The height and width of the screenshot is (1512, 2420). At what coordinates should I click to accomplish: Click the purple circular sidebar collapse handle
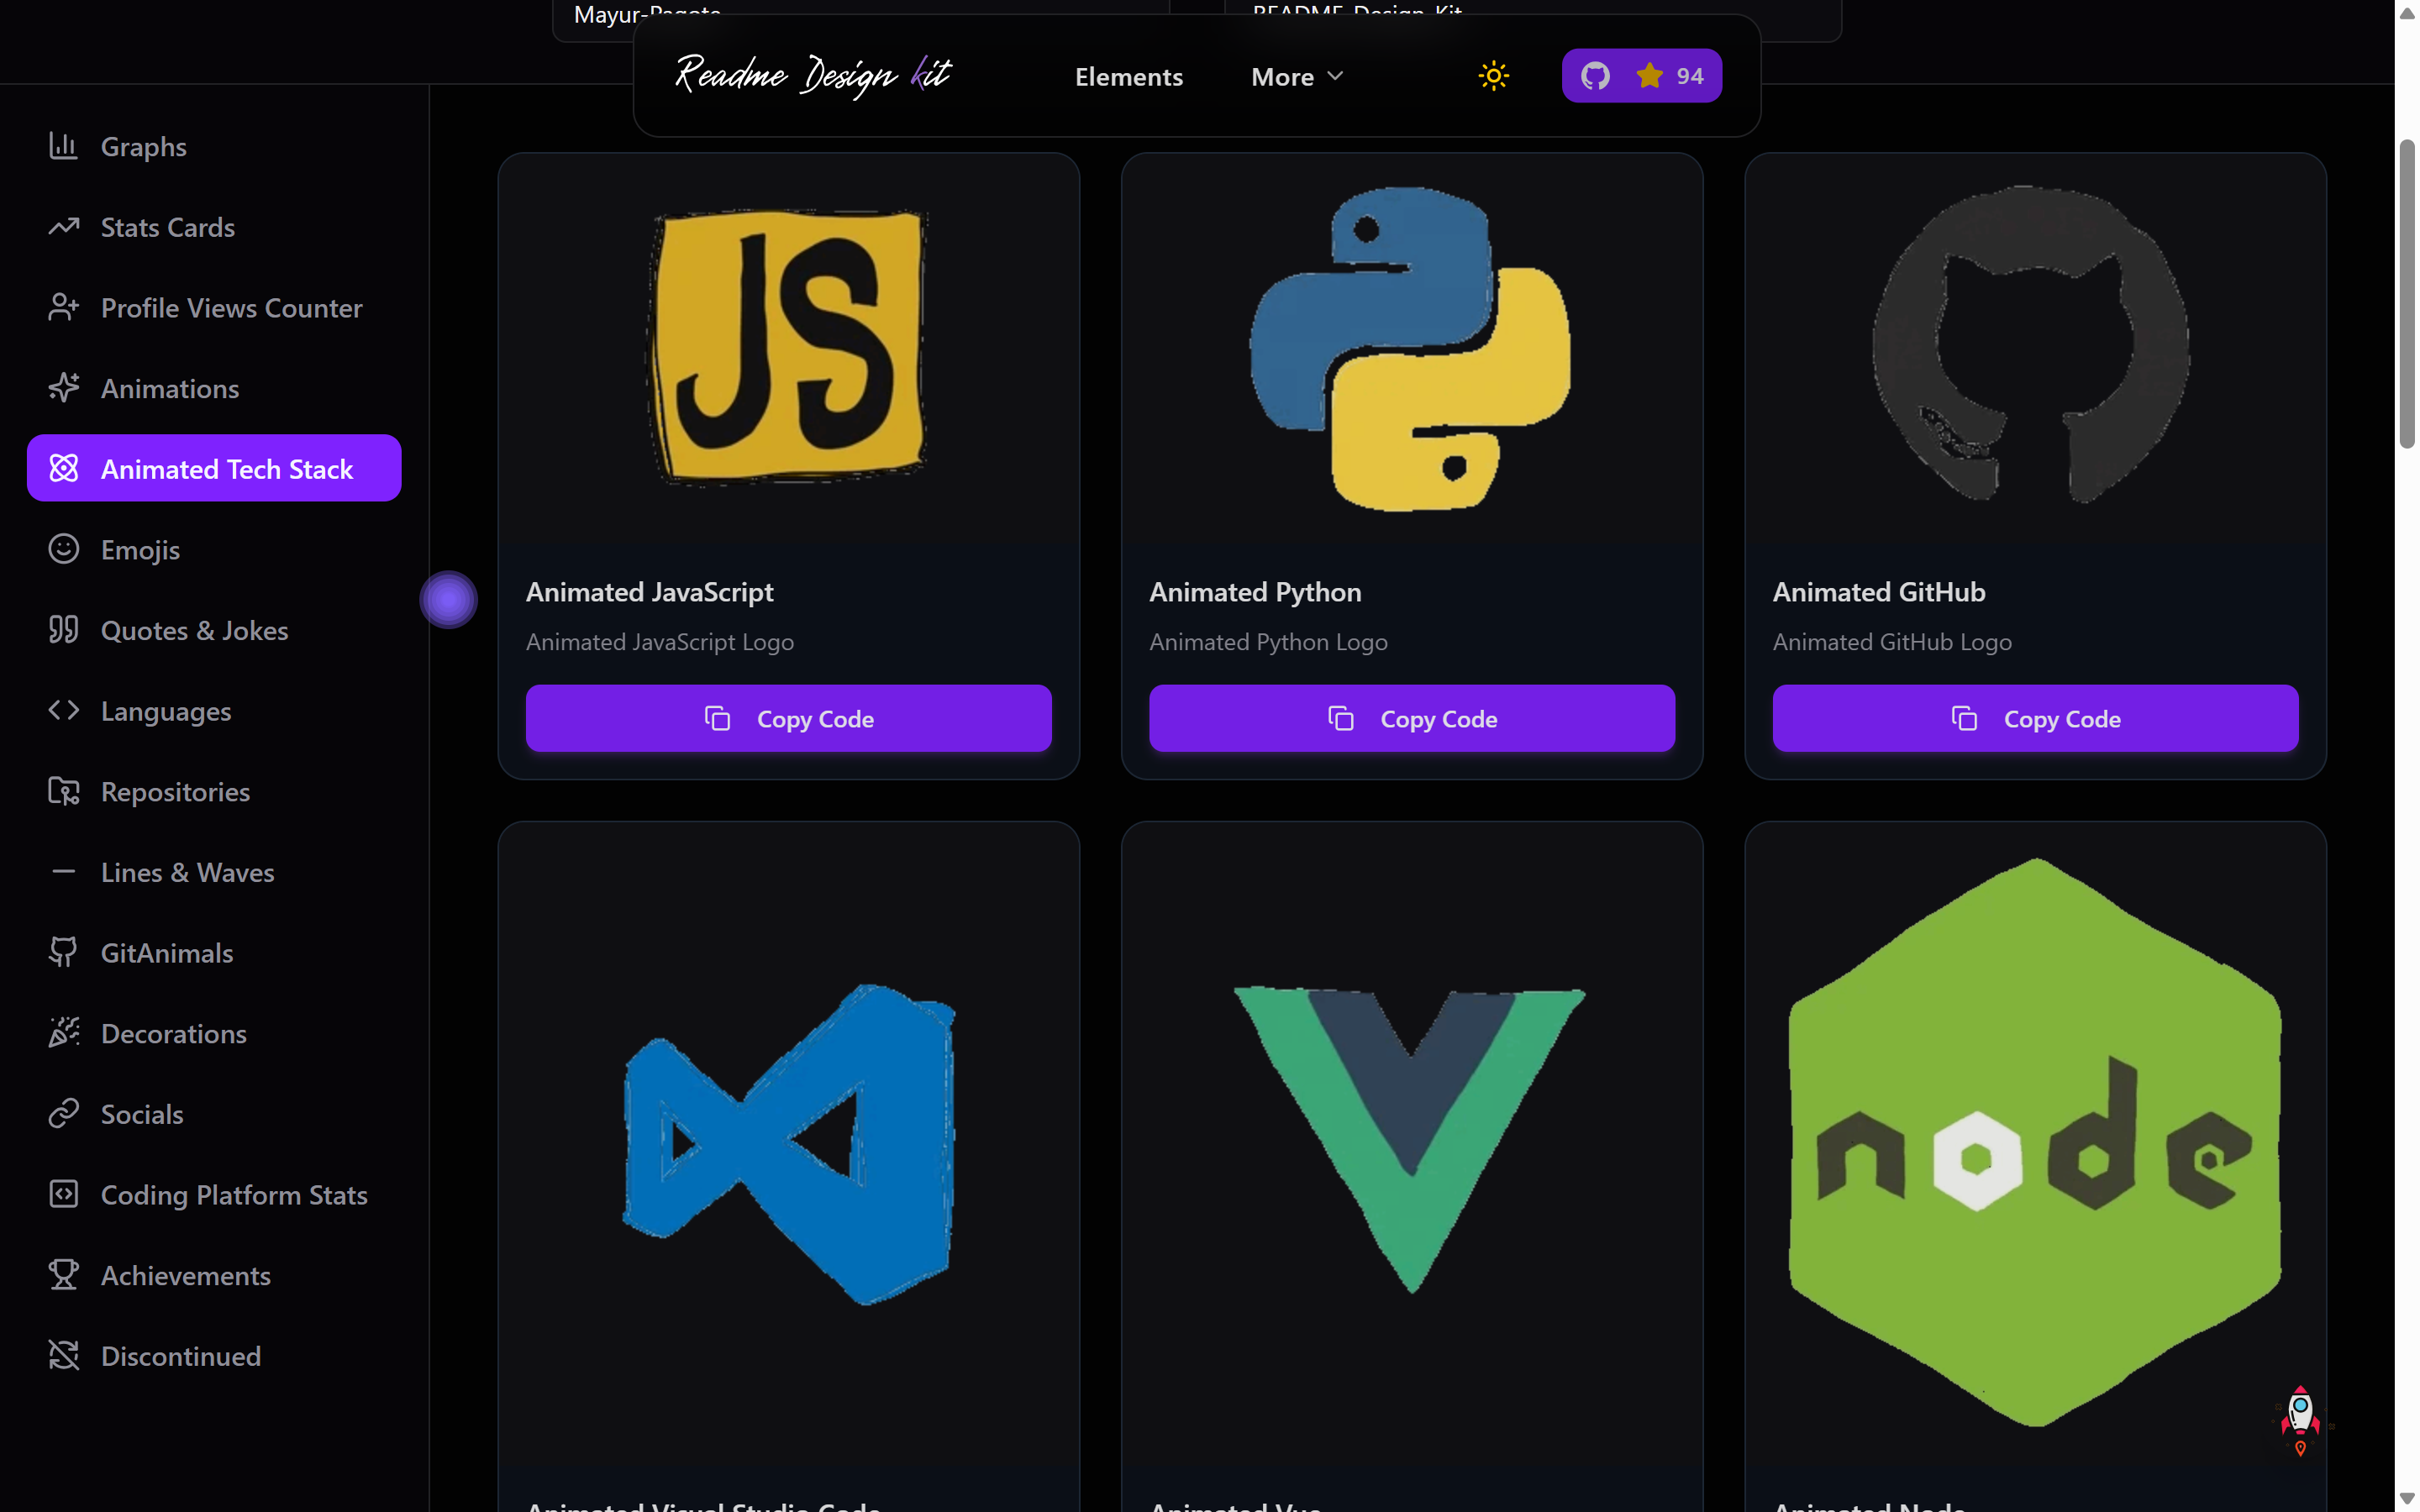click(448, 600)
